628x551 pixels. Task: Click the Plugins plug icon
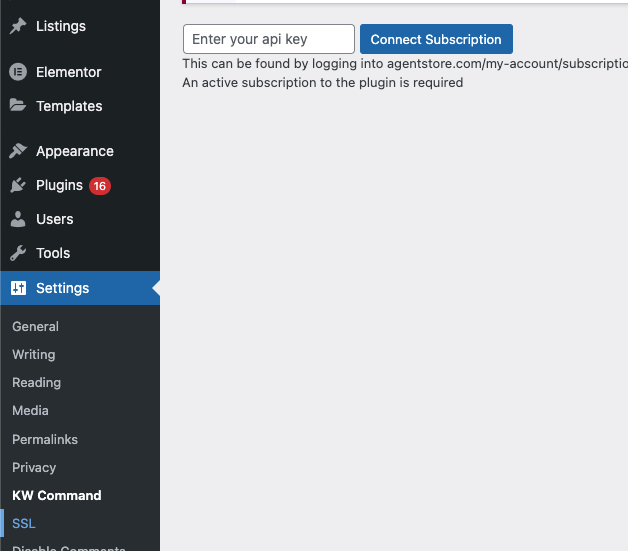18,185
